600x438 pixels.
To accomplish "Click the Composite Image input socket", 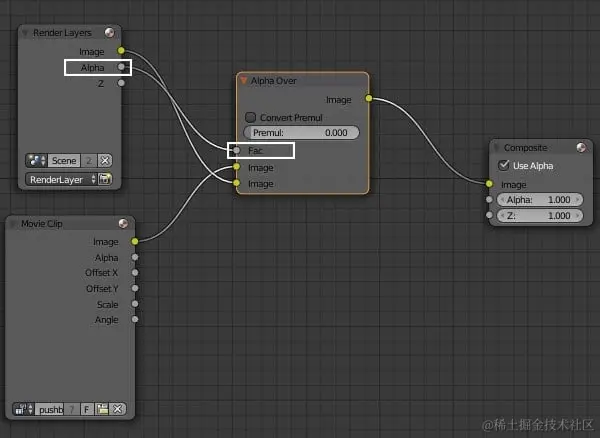I will [489, 184].
